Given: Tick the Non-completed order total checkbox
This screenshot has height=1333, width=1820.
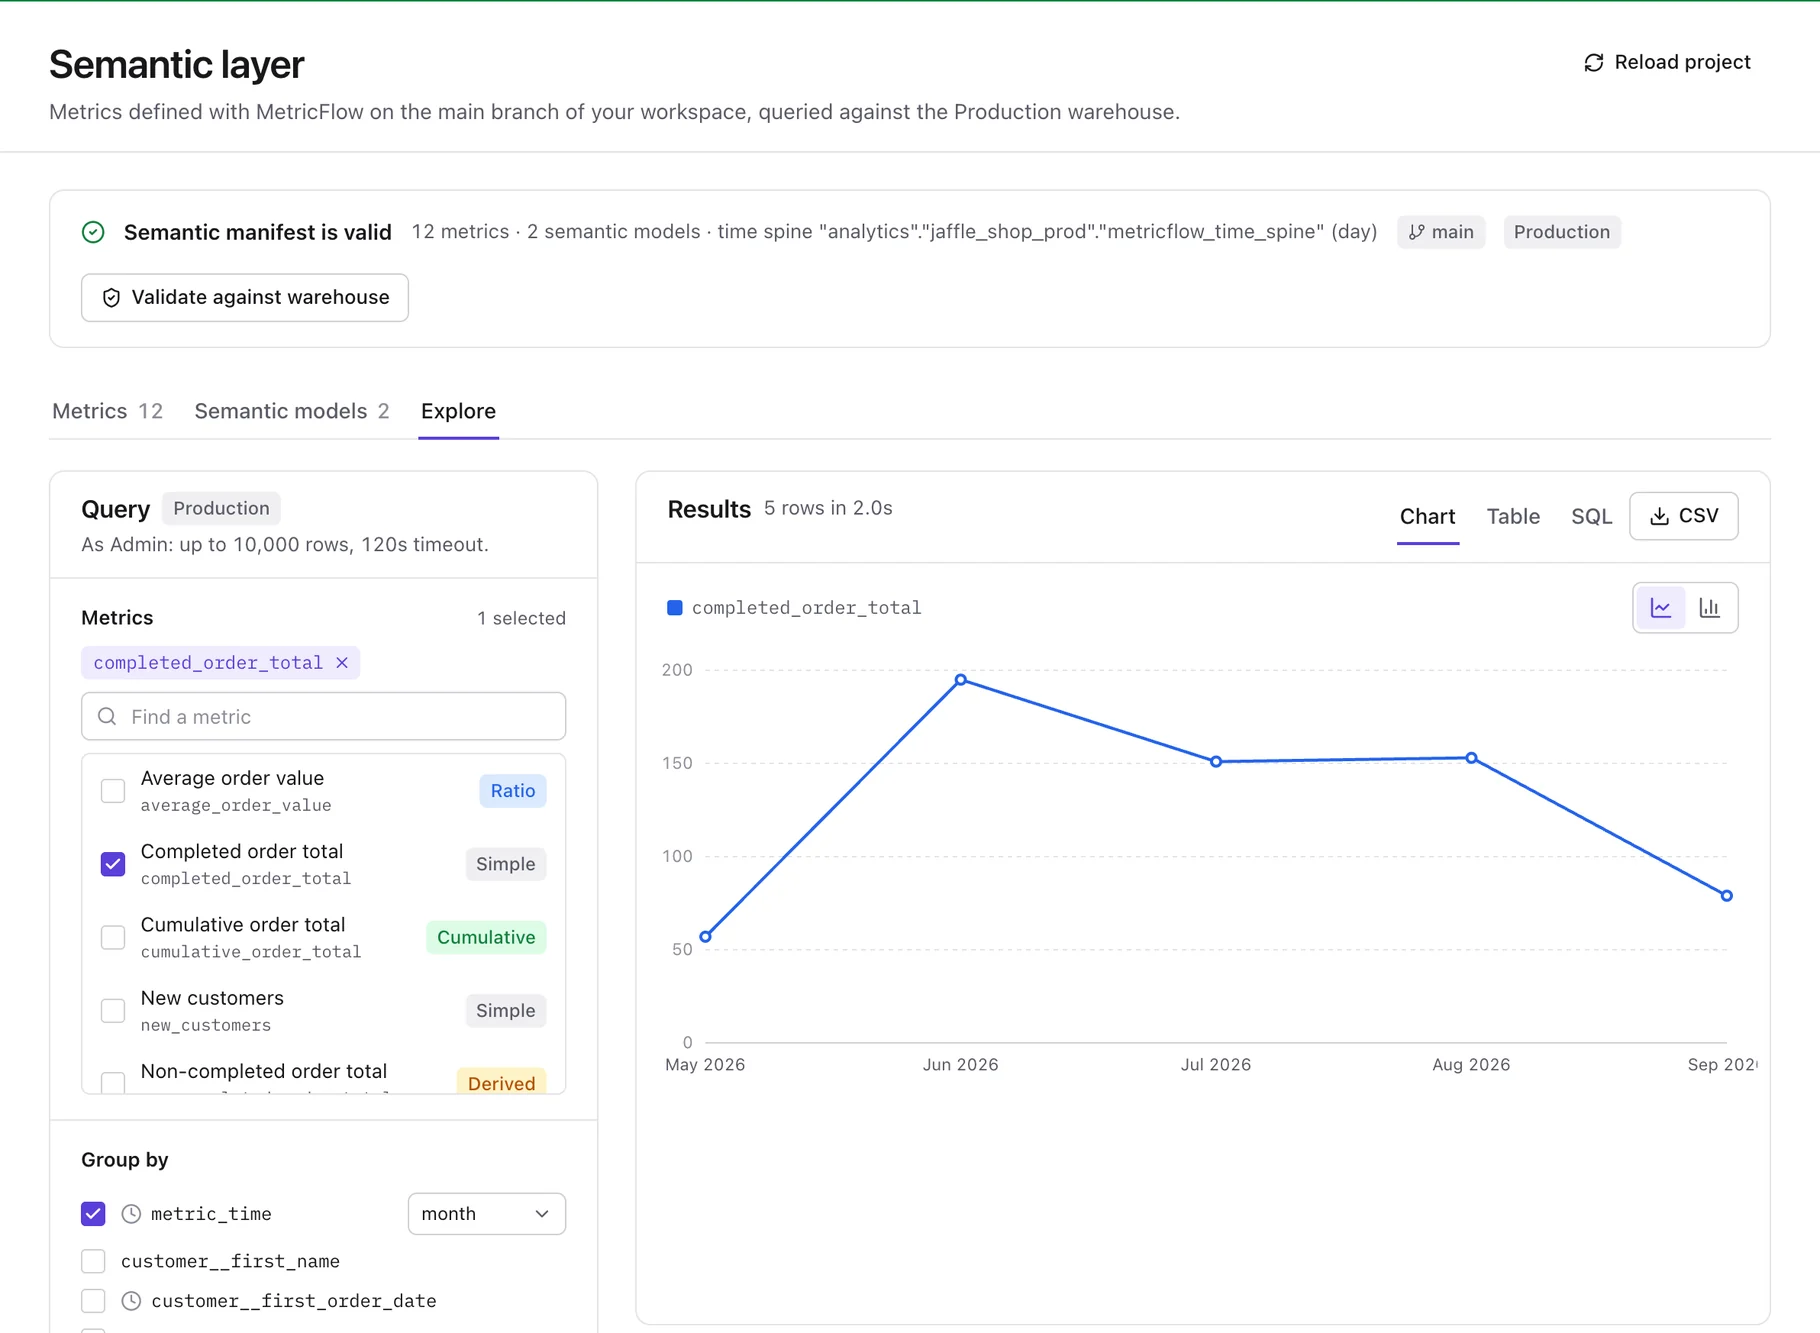Looking at the screenshot, I should 113,1083.
